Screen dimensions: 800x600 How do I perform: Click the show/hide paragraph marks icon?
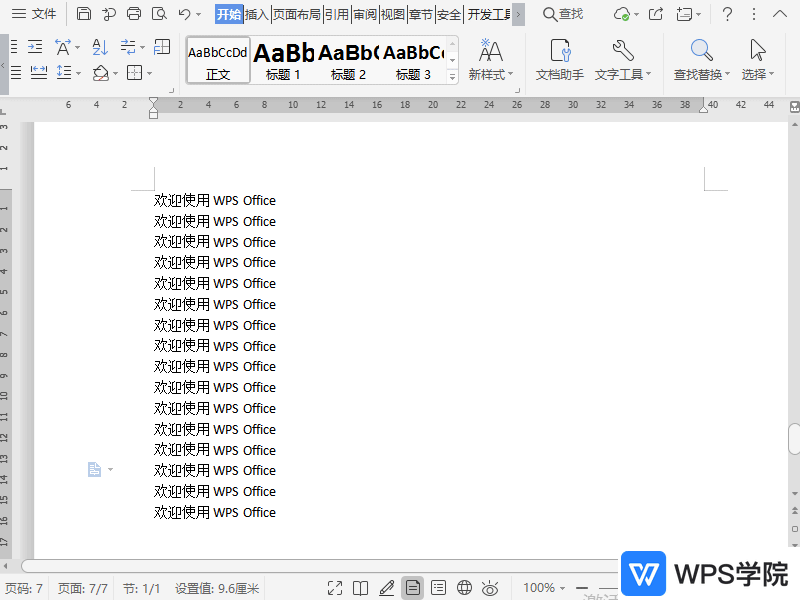tap(128, 47)
